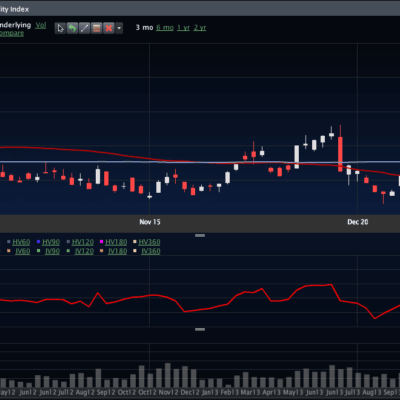The width and height of the screenshot is (400, 400).
Task: Click the magenta HV180 color swatch
Action: pyautogui.click(x=102, y=242)
